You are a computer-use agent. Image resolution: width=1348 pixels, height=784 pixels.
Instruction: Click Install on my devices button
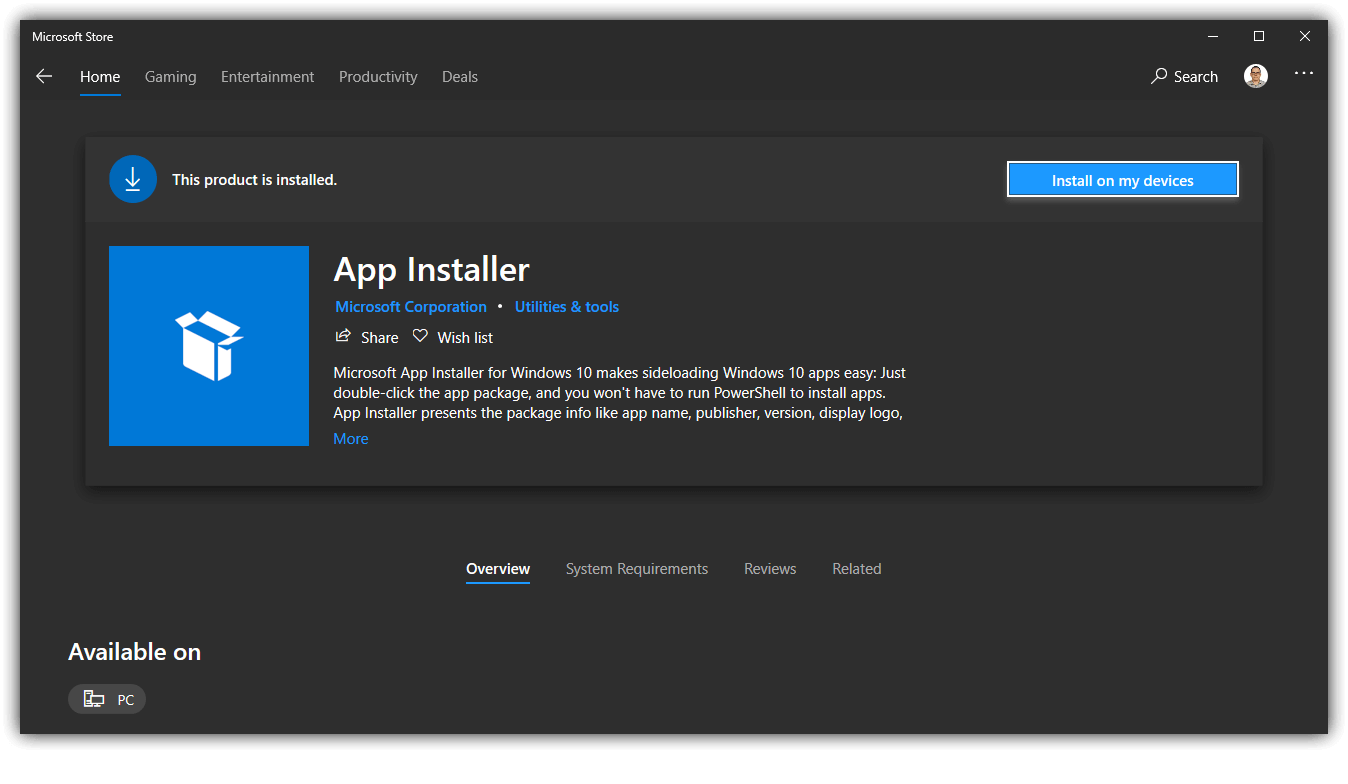1123,180
